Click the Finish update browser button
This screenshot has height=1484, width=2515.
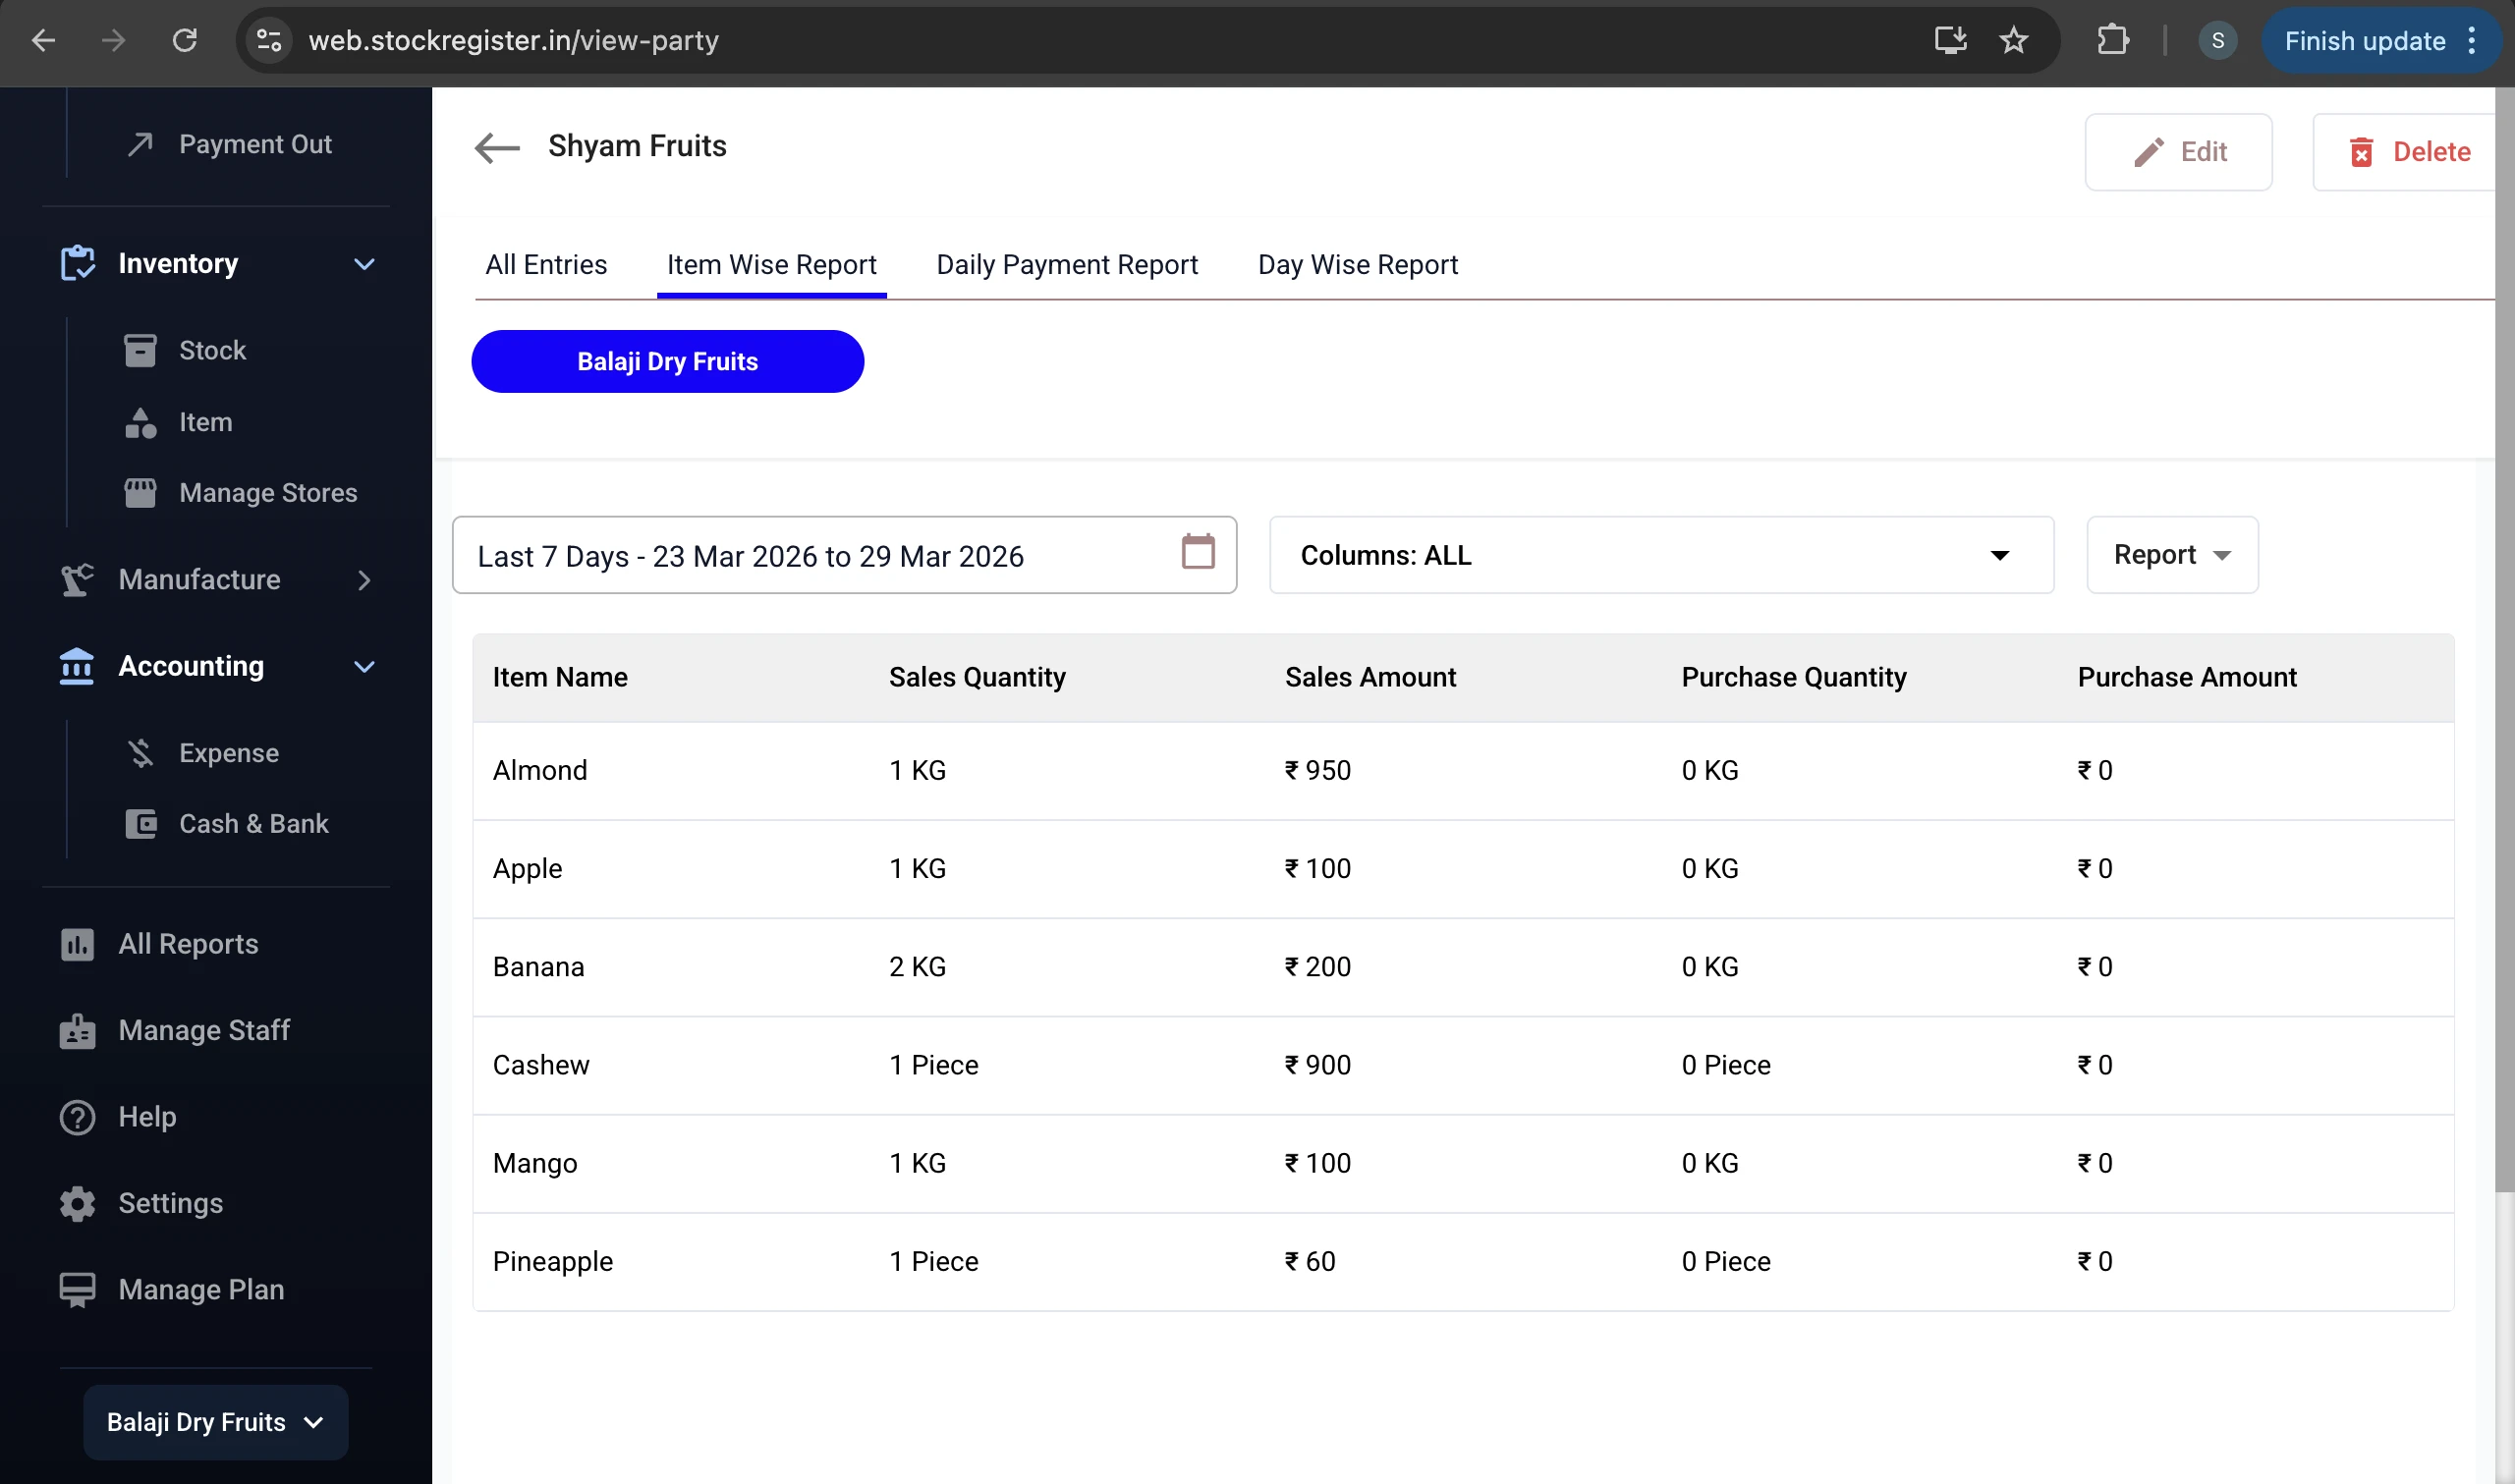point(2366,40)
